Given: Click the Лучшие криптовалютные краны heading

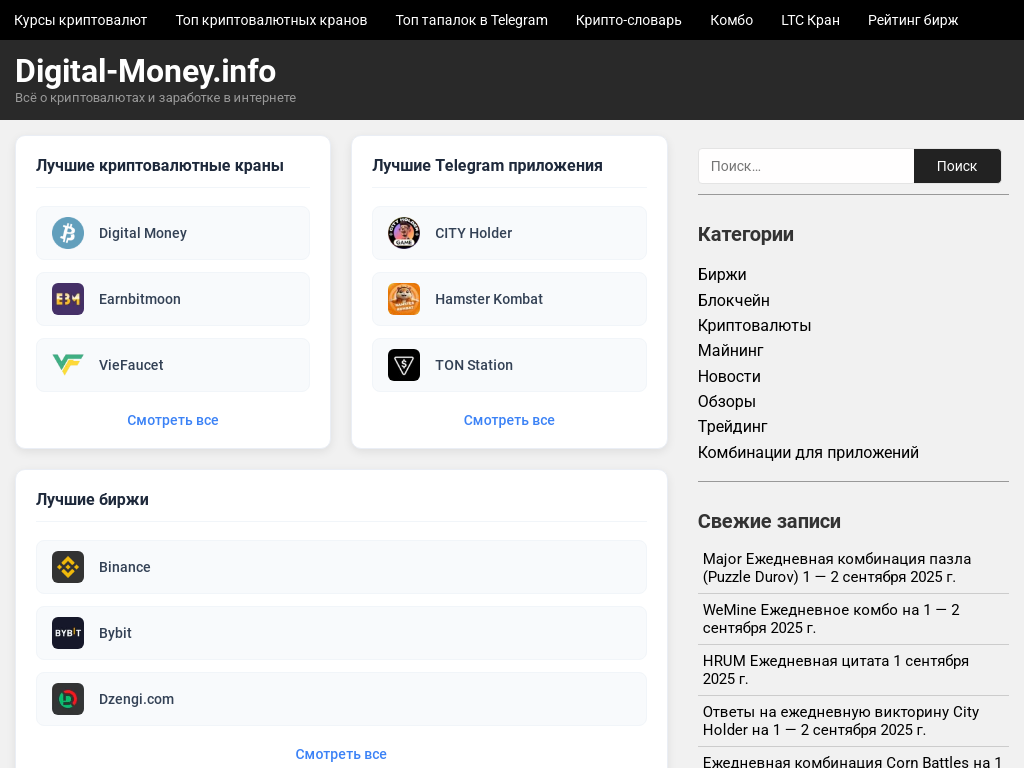Looking at the screenshot, I should (159, 165).
